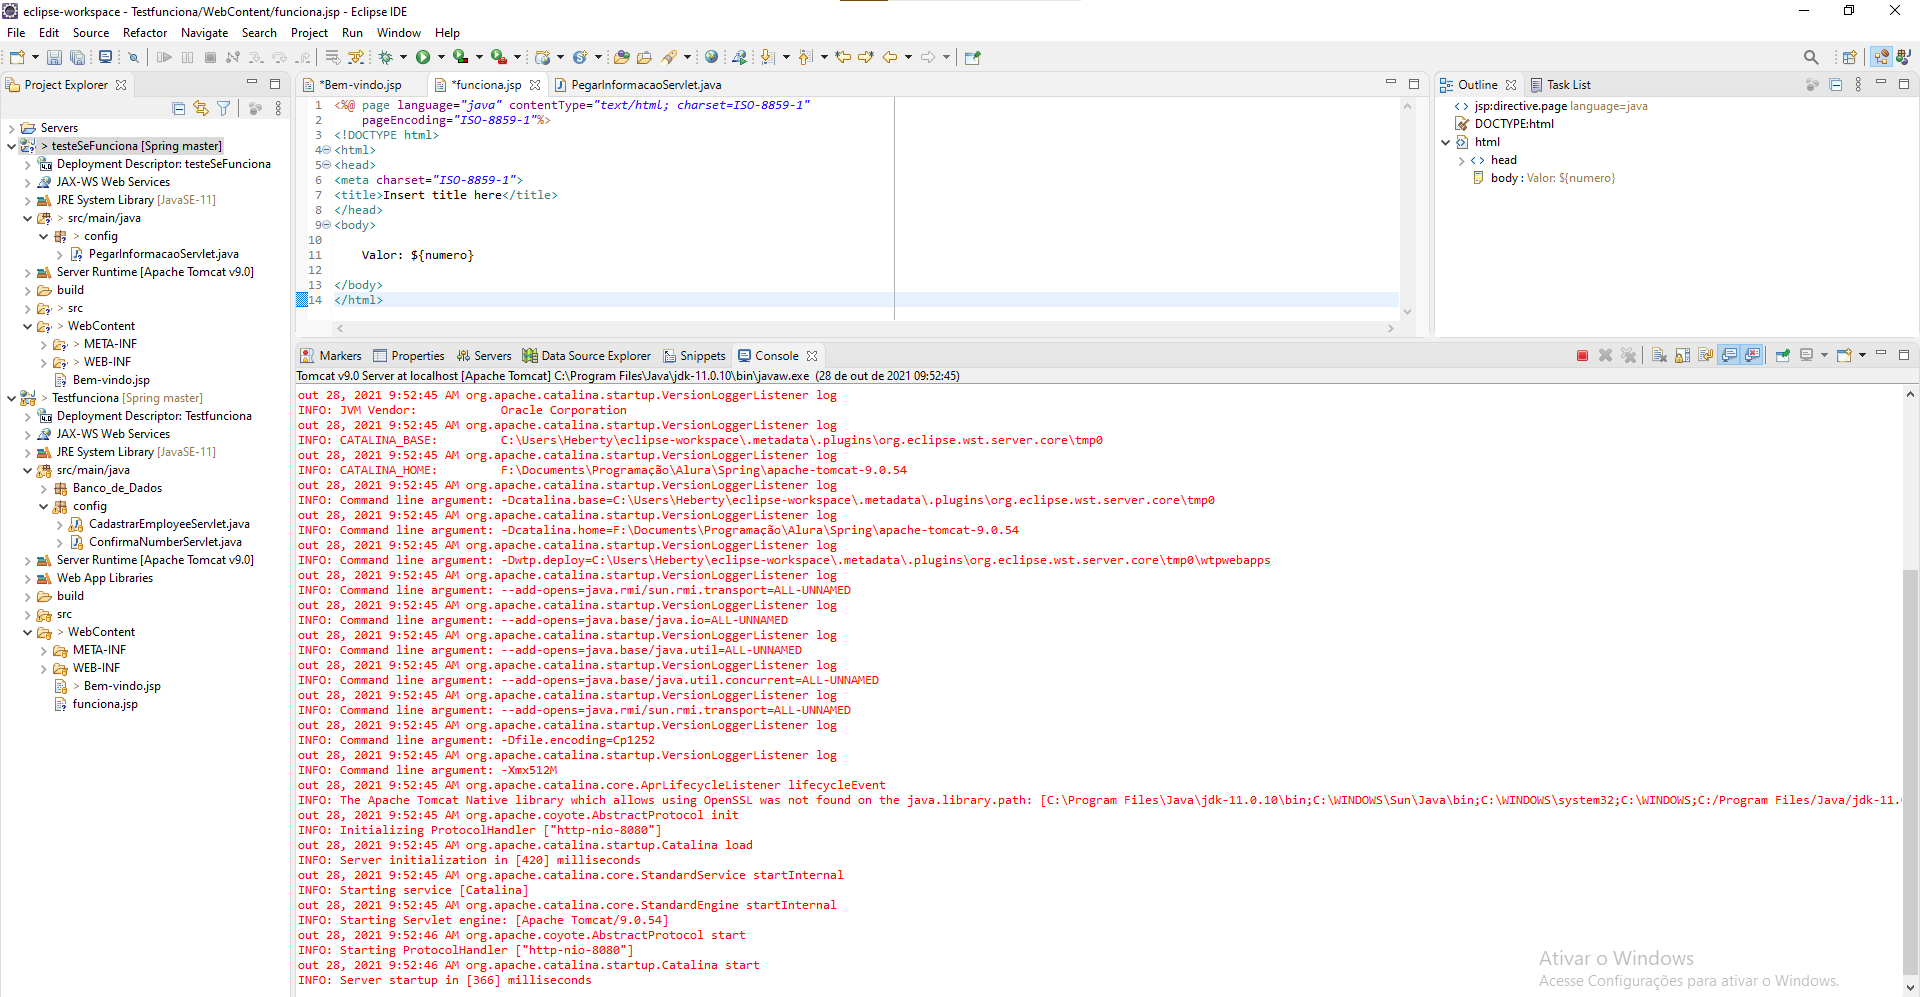Open the Window menu

(398, 33)
